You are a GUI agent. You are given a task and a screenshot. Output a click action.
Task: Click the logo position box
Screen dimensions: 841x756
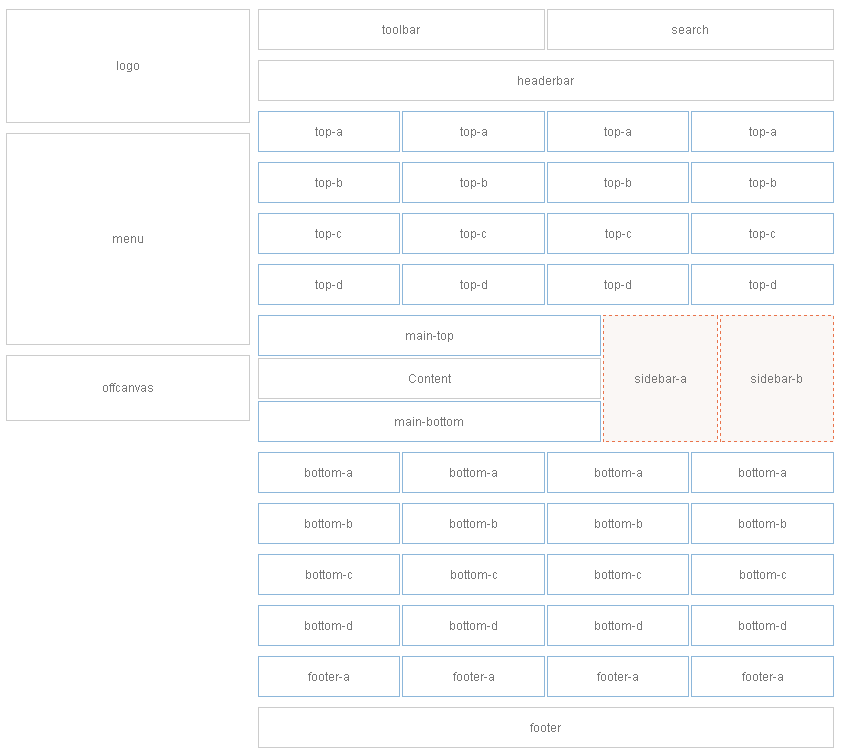point(128,66)
